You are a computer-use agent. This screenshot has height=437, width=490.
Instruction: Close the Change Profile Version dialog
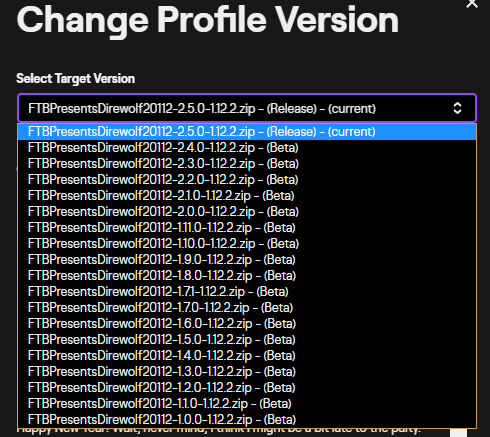click(472, 4)
